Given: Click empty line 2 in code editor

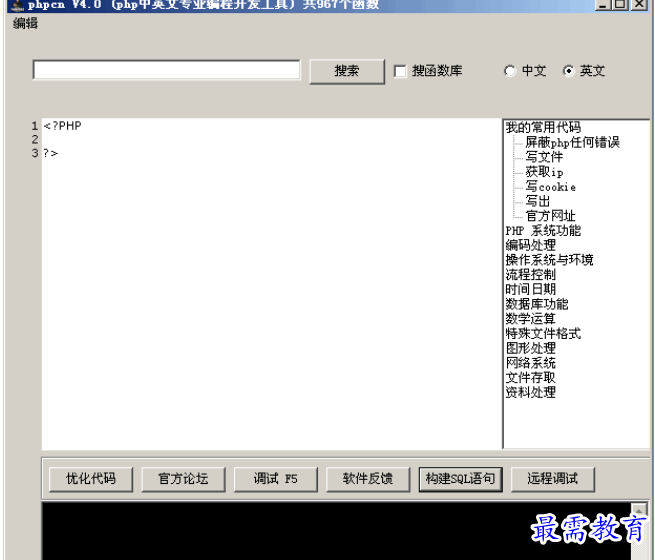Looking at the screenshot, I should [x=272, y=139].
